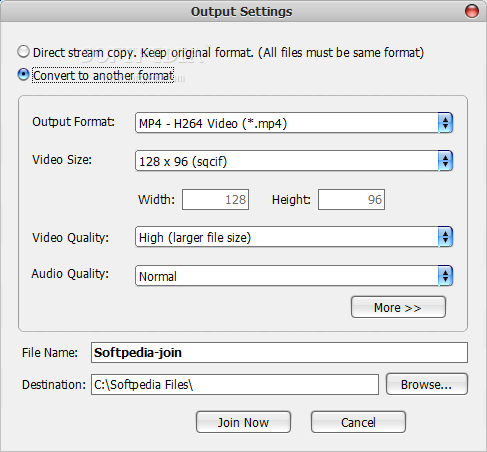Click the Destination path field

pyautogui.click(x=235, y=385)
